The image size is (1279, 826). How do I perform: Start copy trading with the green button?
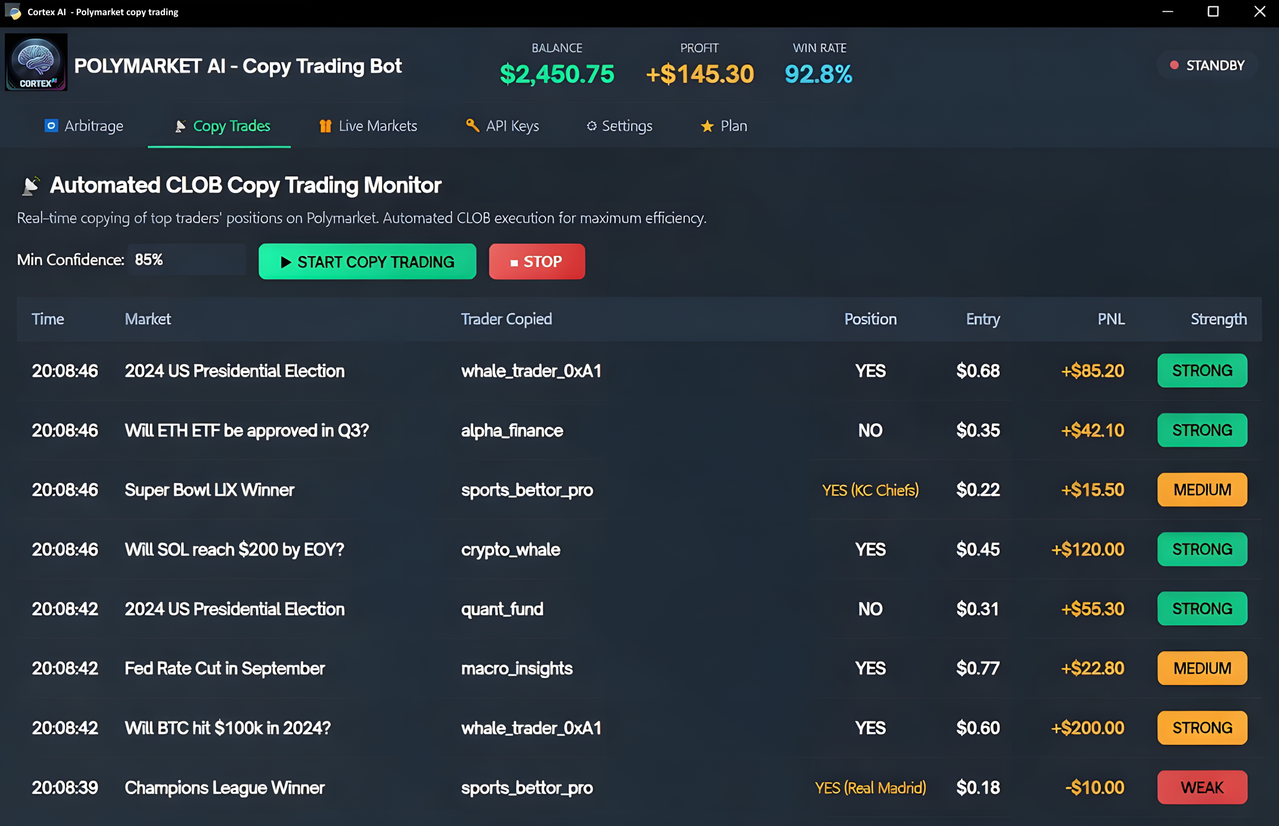click(367, 262)
